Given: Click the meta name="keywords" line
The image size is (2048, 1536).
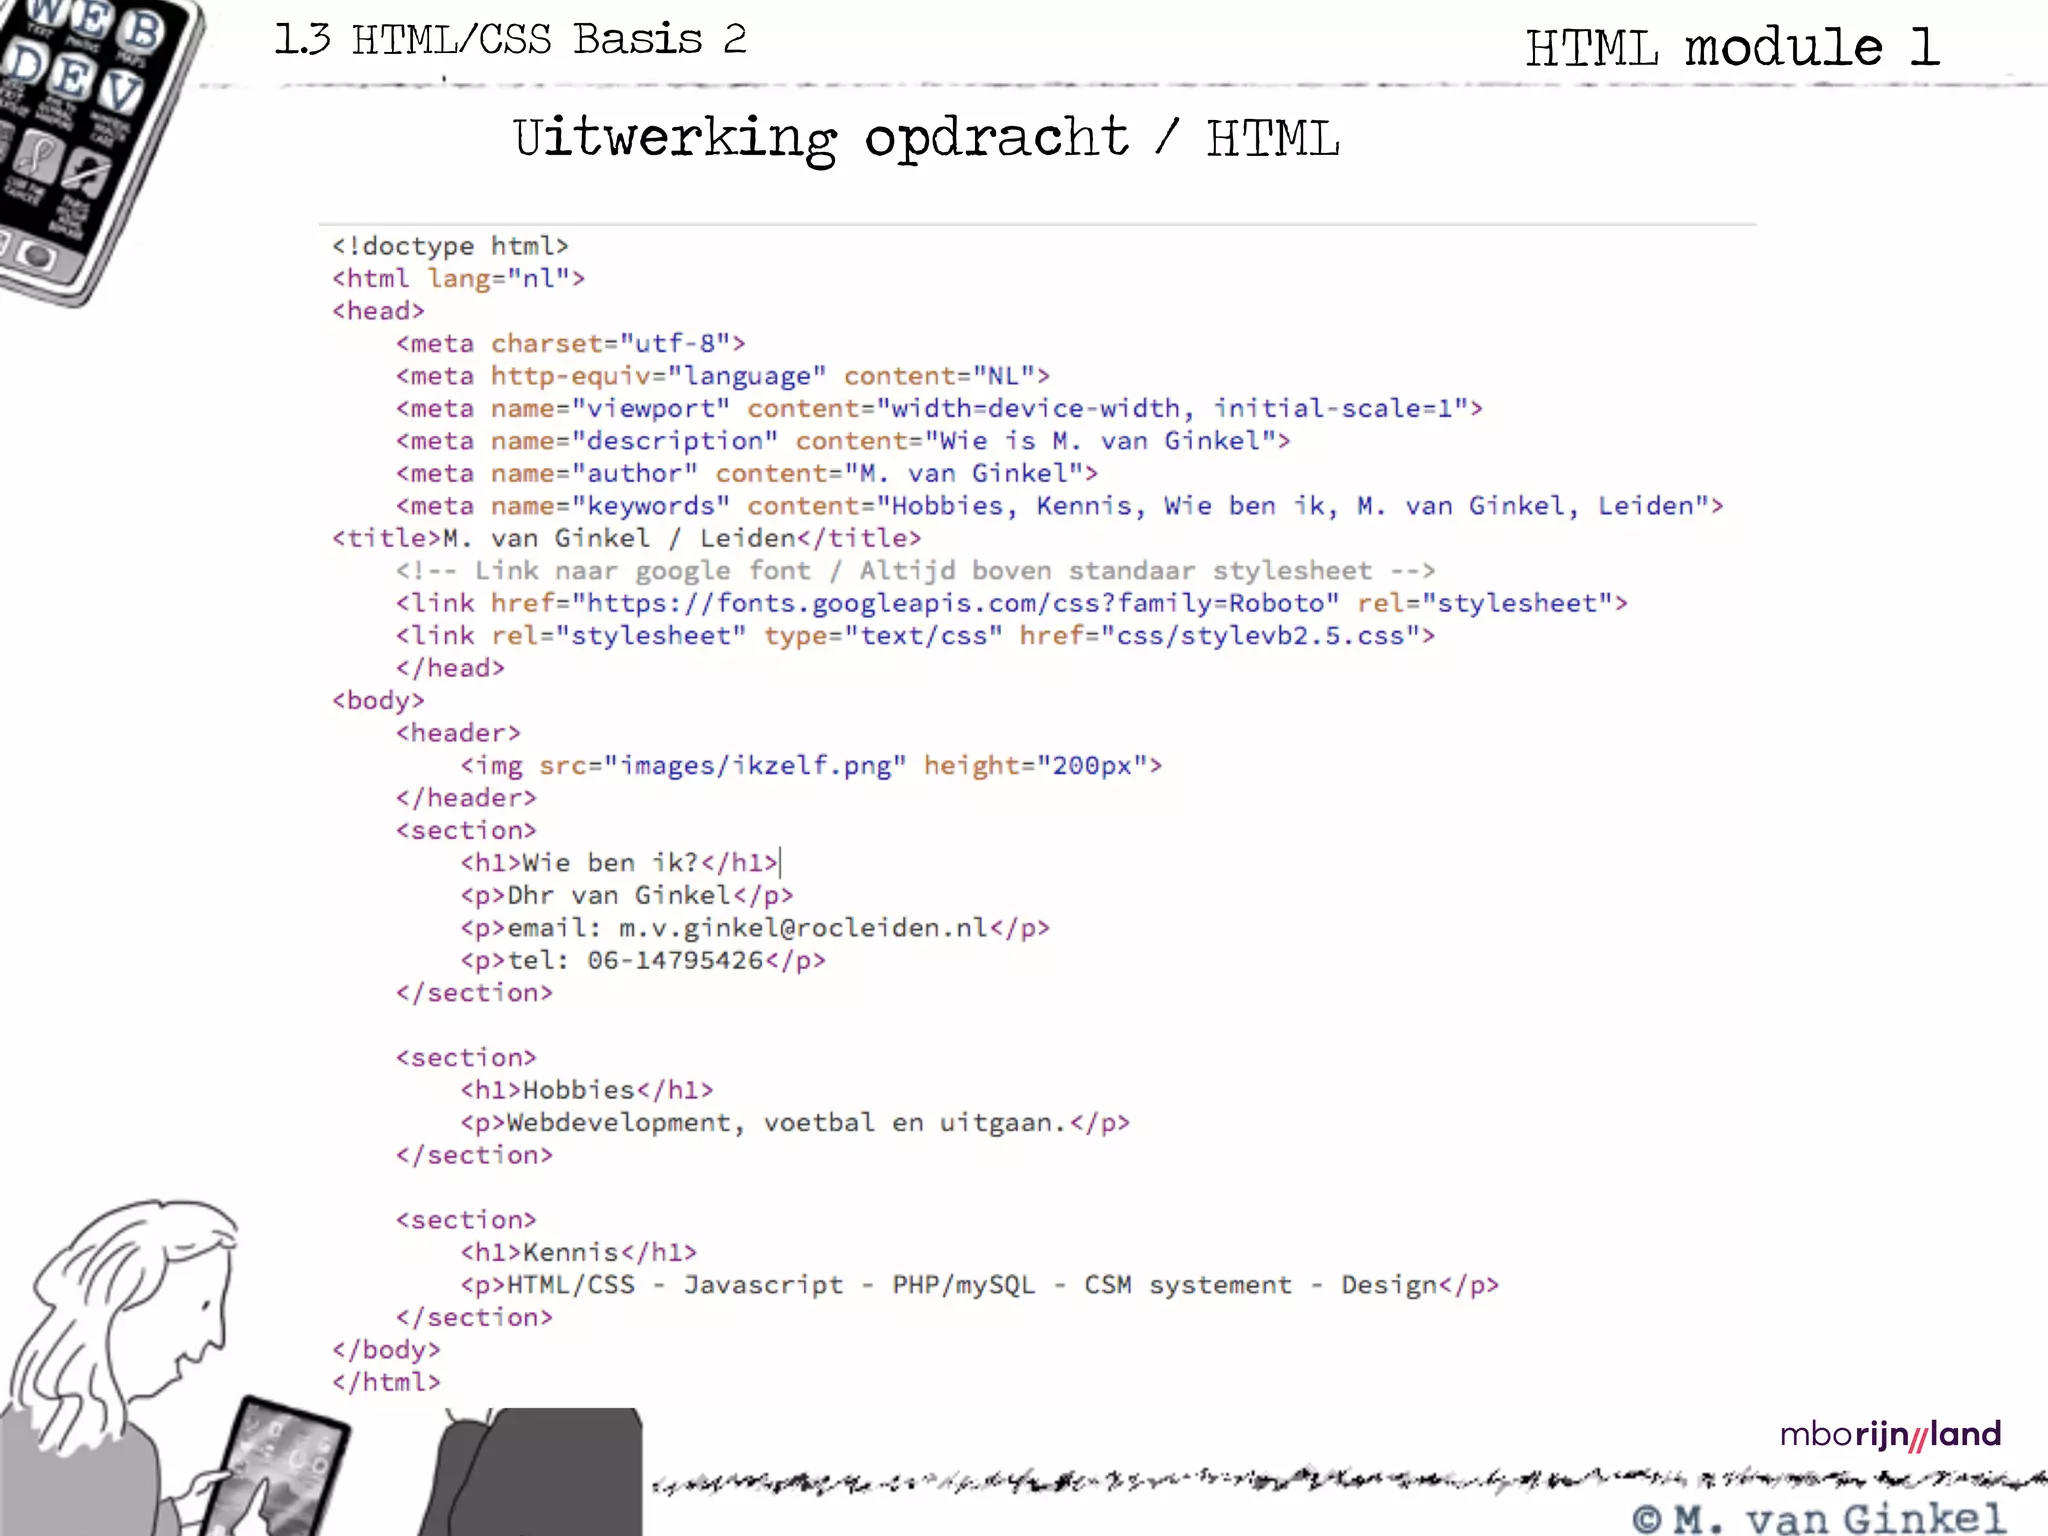Looking at the screenshot, I should (1059, 506).
